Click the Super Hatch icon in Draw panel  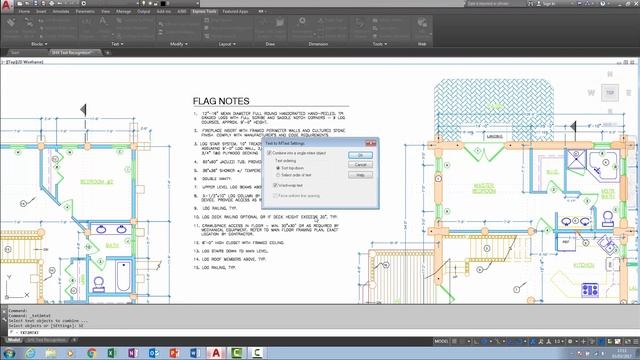280,23
